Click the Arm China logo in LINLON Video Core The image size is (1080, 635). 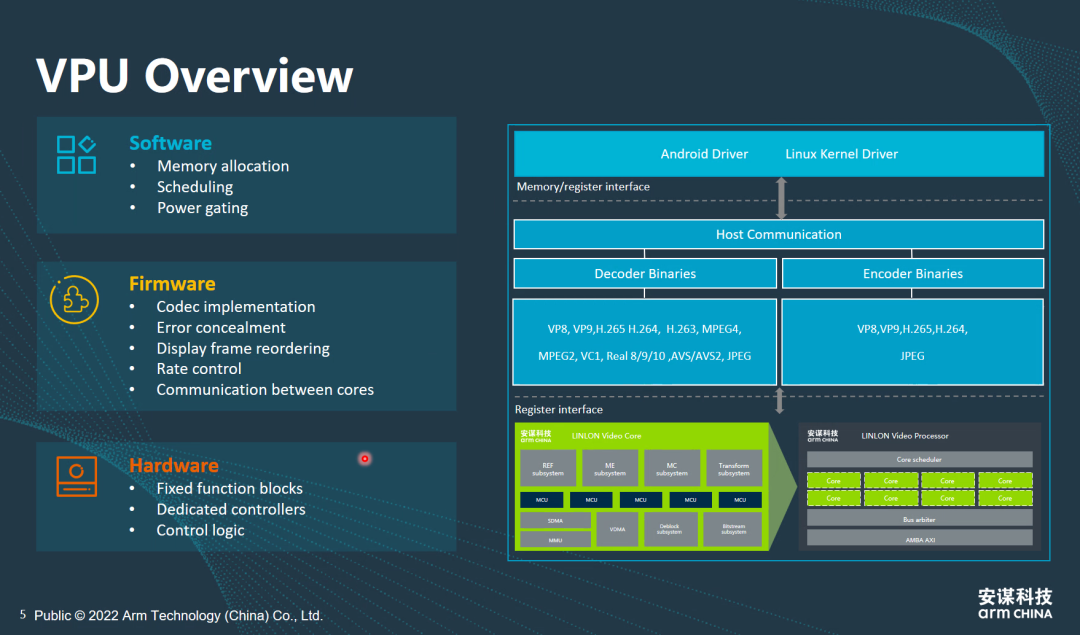tap(536, 436)
